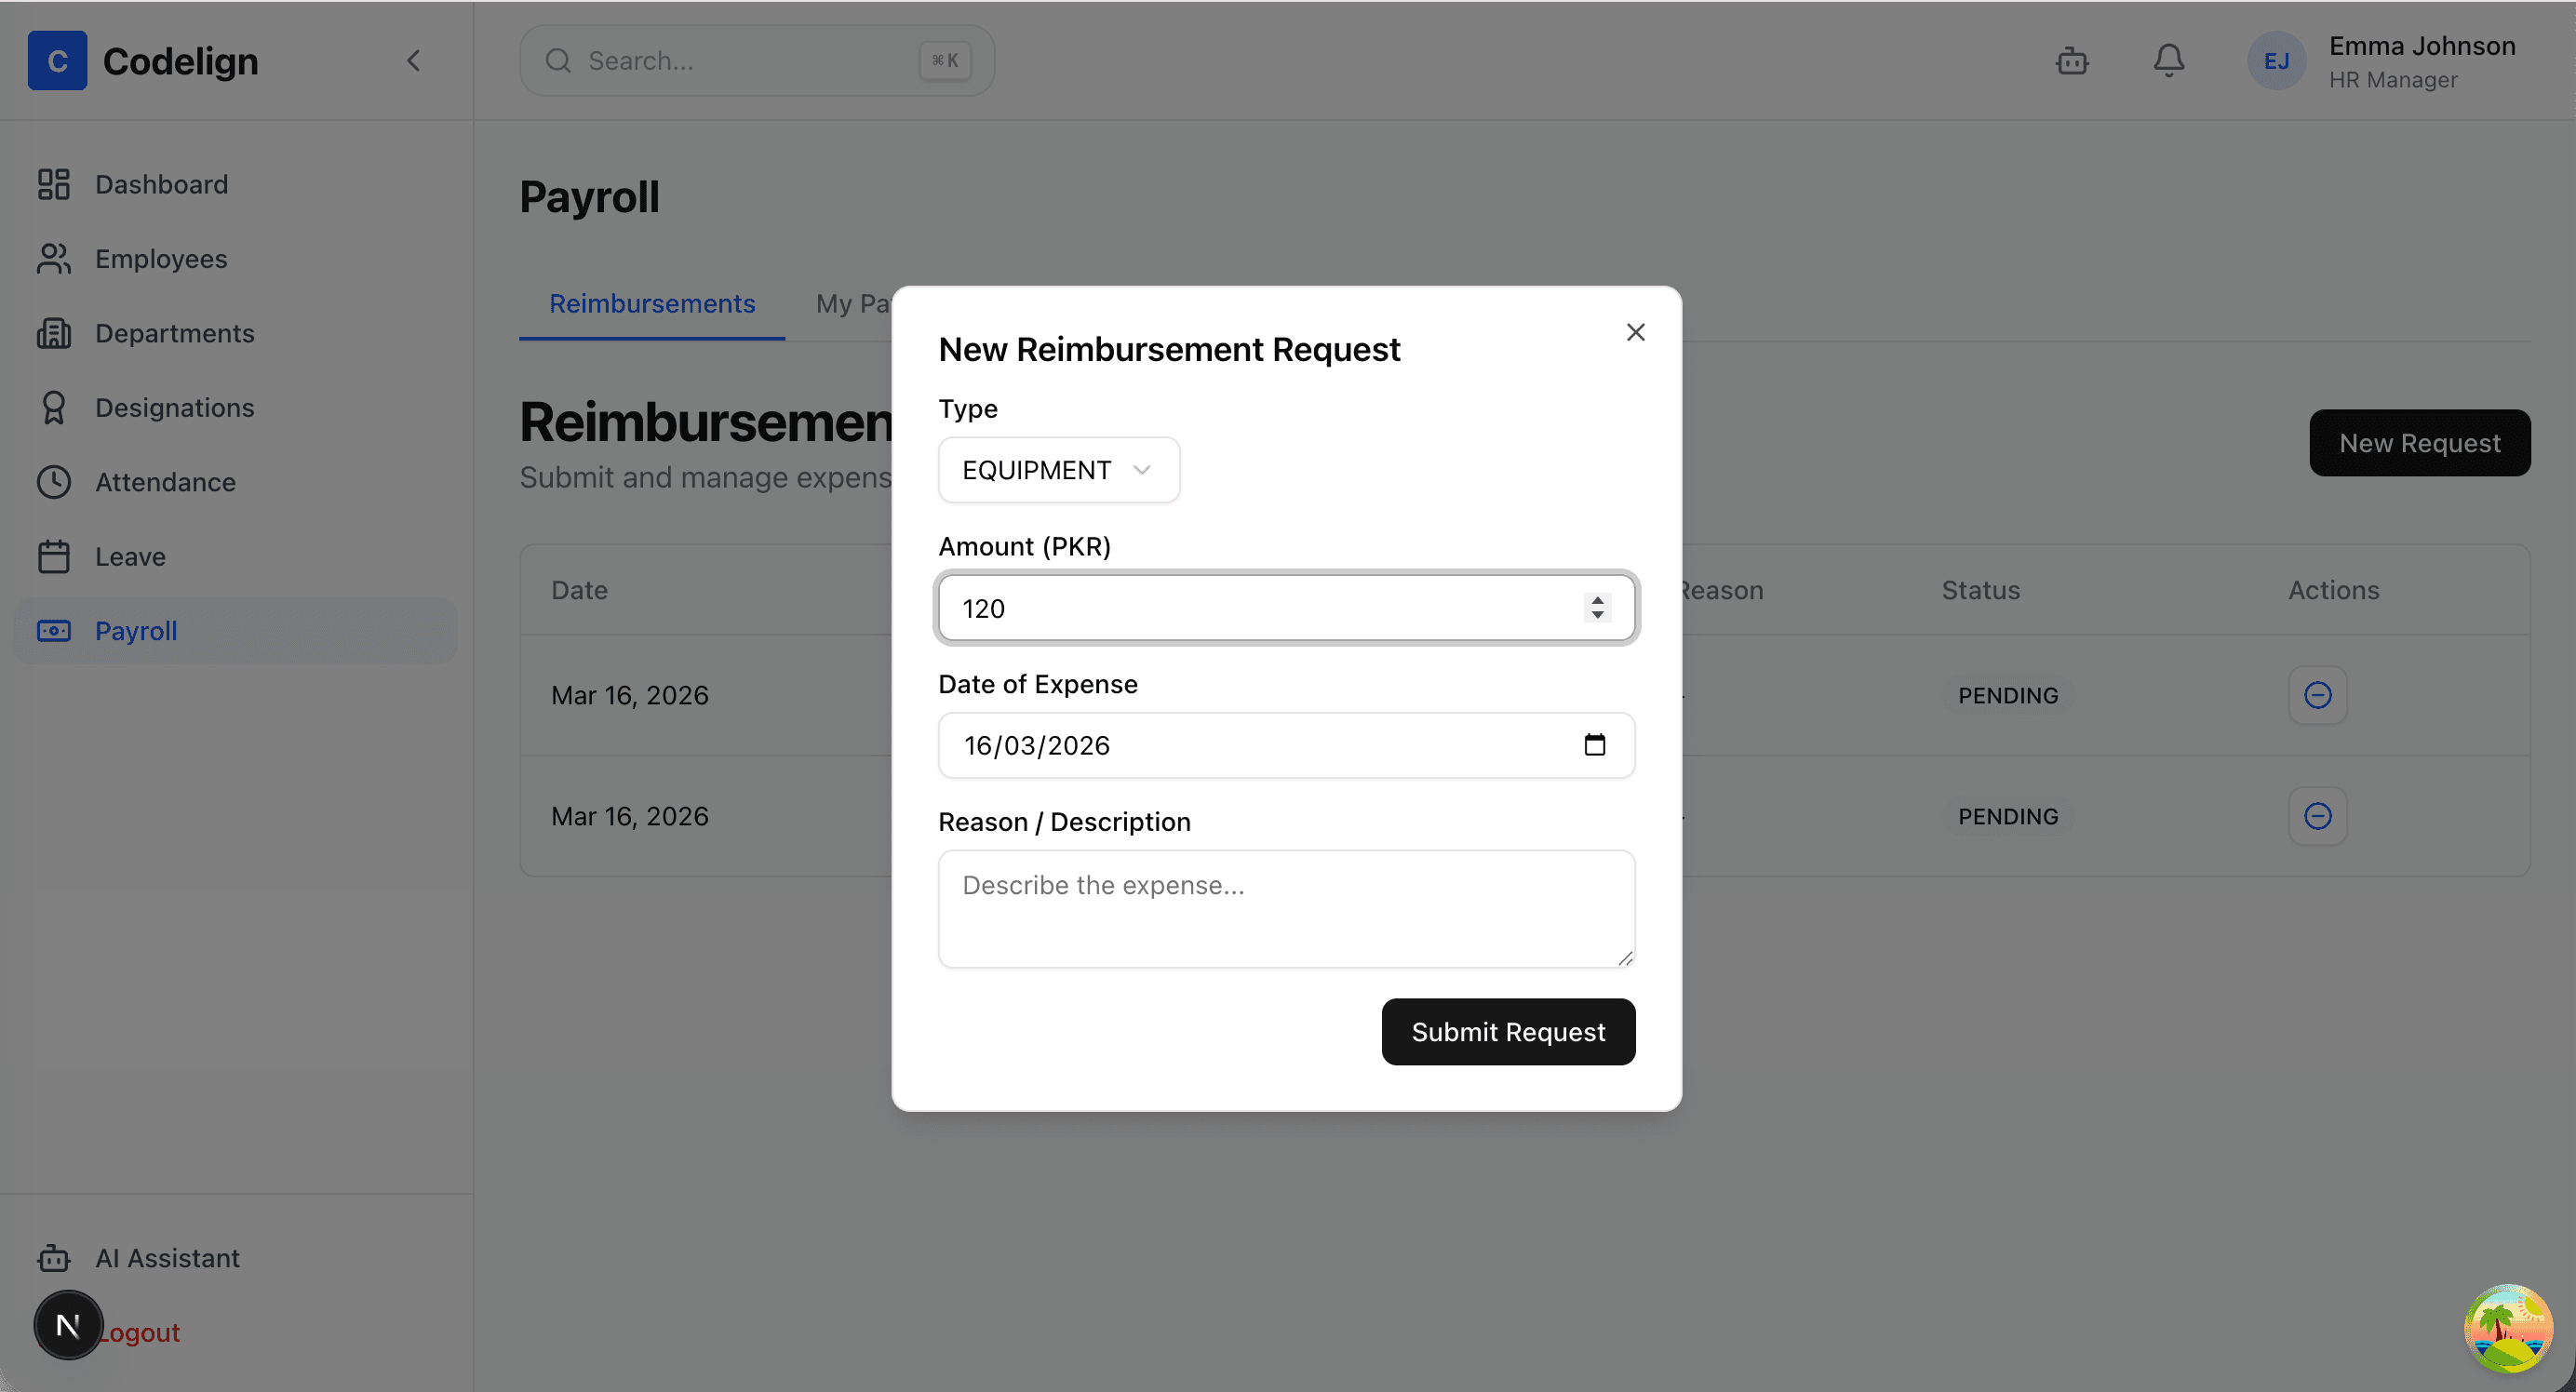Switch to the Reimbursements tab

click(652, 304)
